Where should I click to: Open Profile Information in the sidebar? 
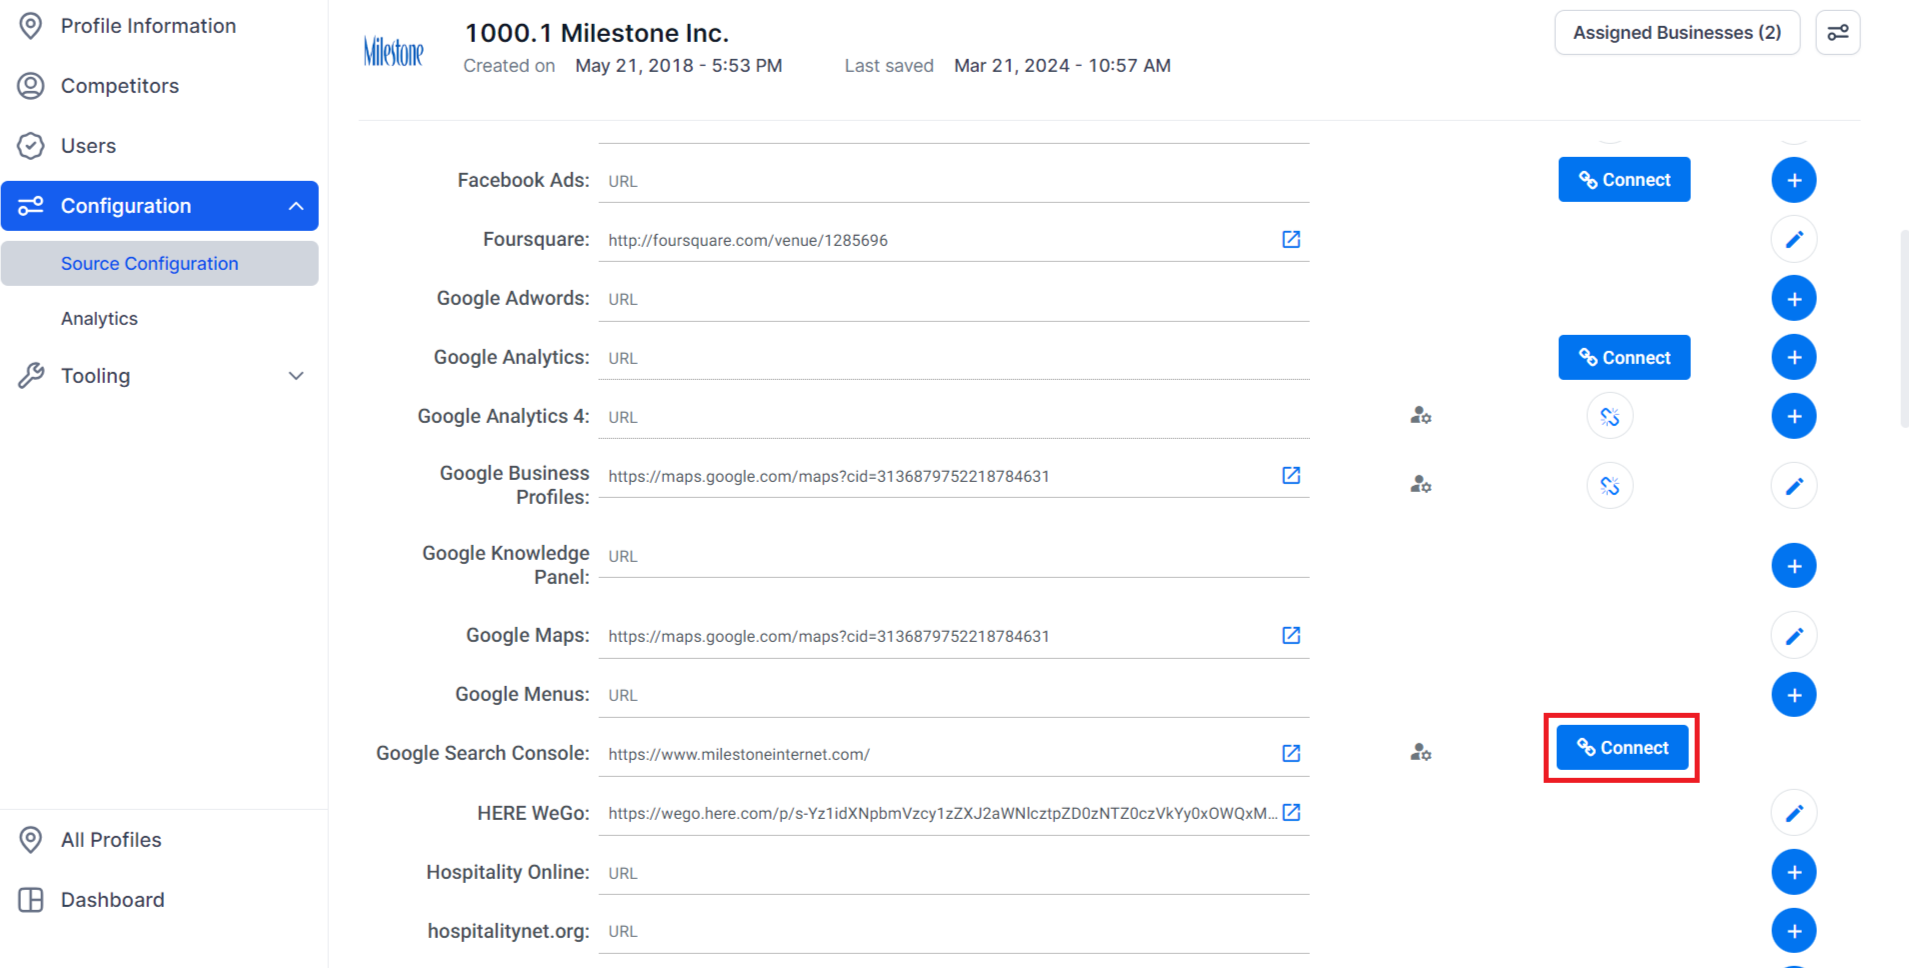[x=148, y=26]
